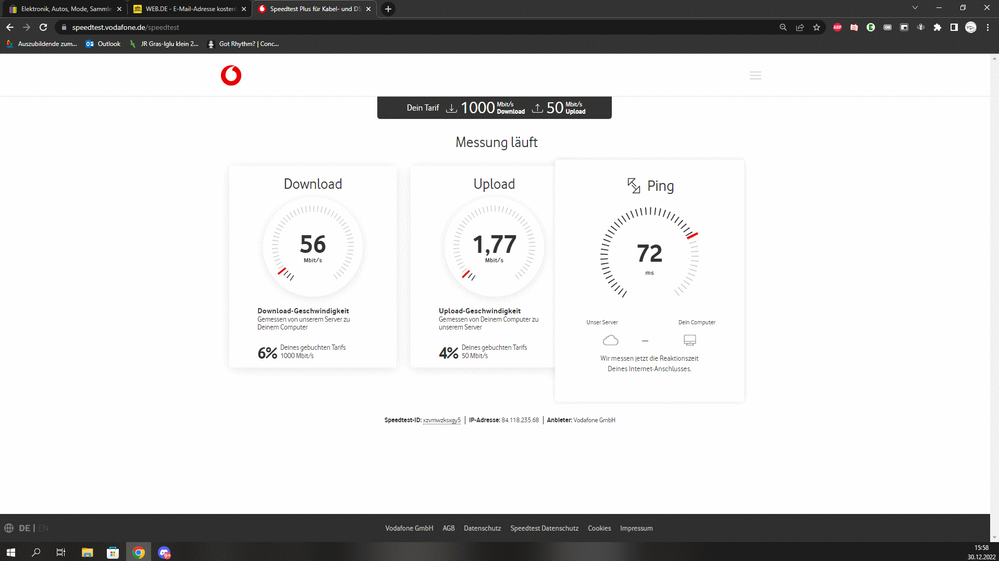Image resolution: width=999 pixels, height=561 pixels.
Task: Open the Extensions puzzle-piece menu
Action: [937, 27]
